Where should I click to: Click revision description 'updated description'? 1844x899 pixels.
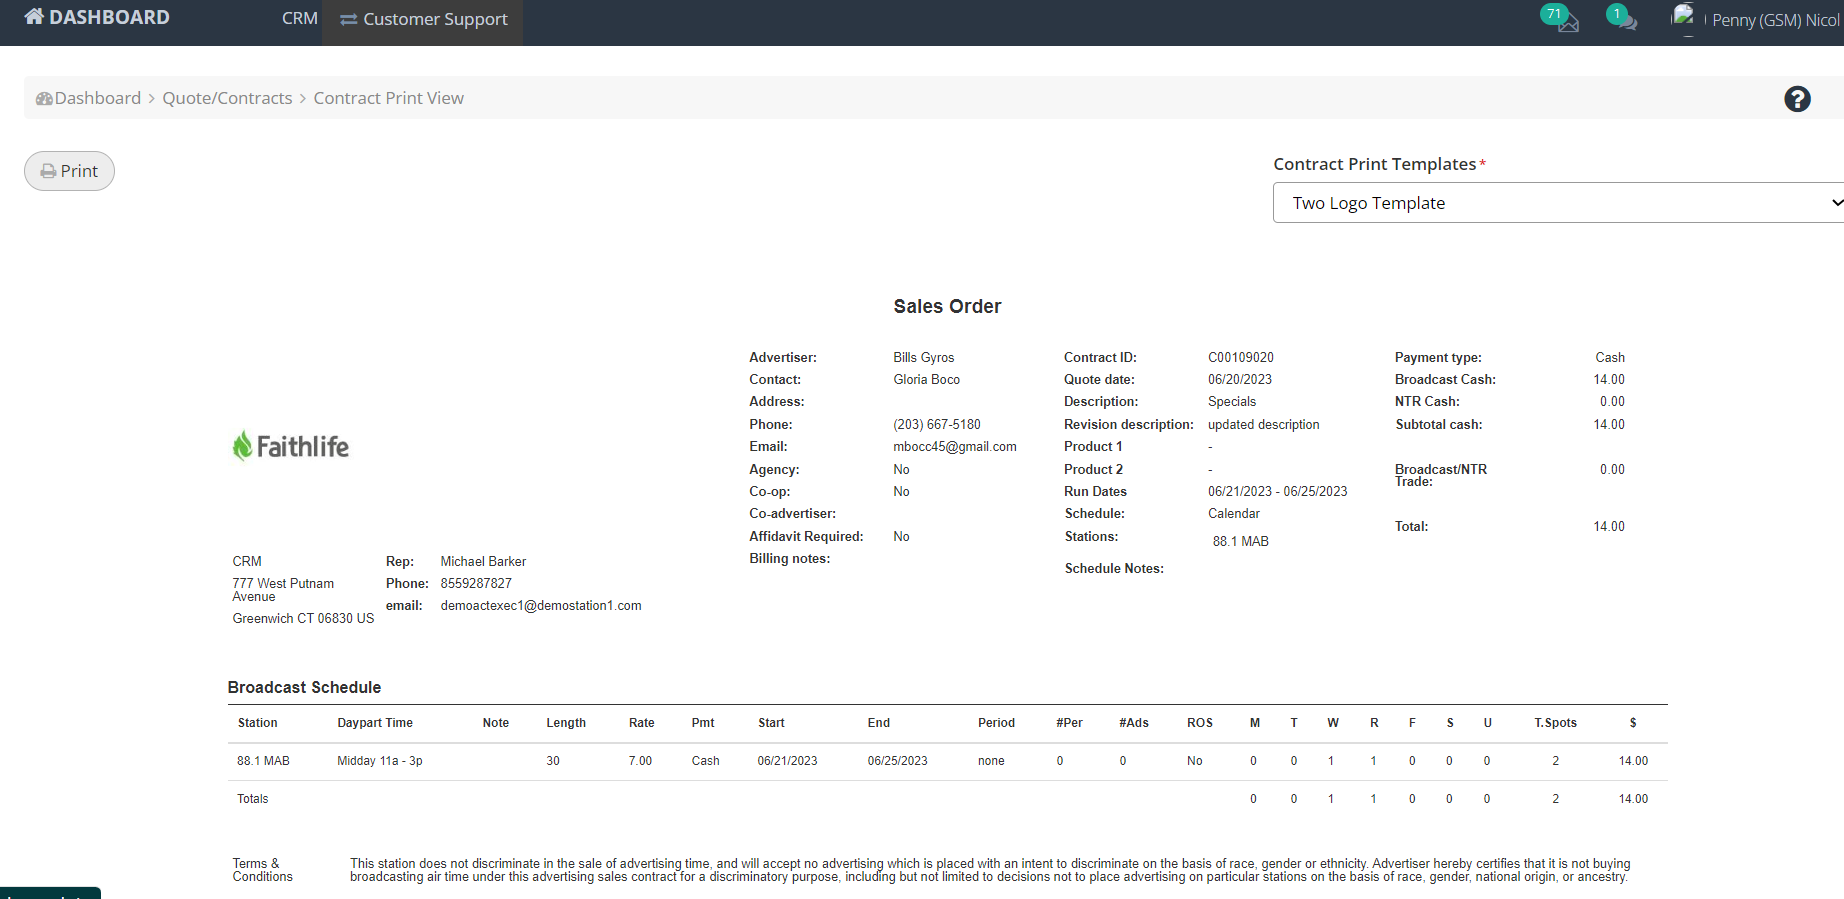point(1264,424)
